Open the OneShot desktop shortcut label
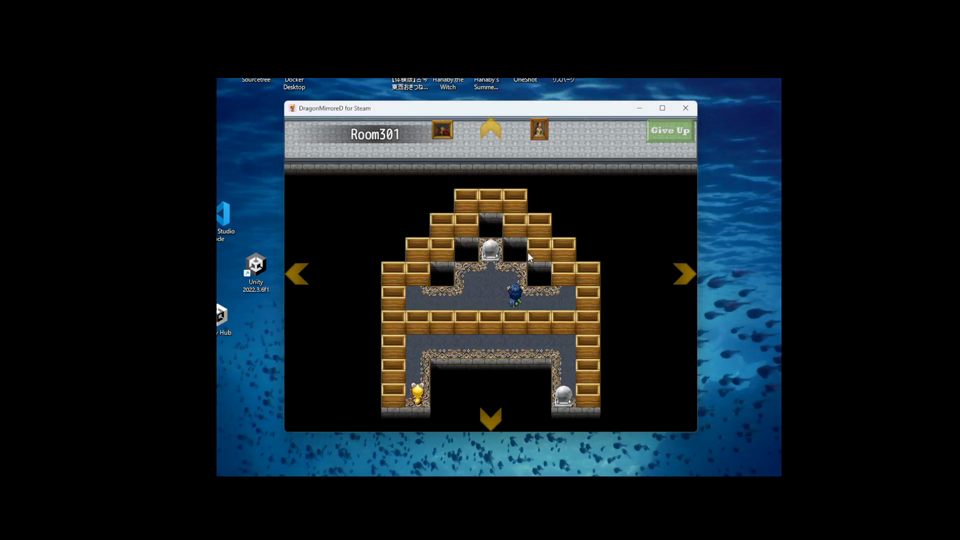960x540 pixels. coord(525,80)
